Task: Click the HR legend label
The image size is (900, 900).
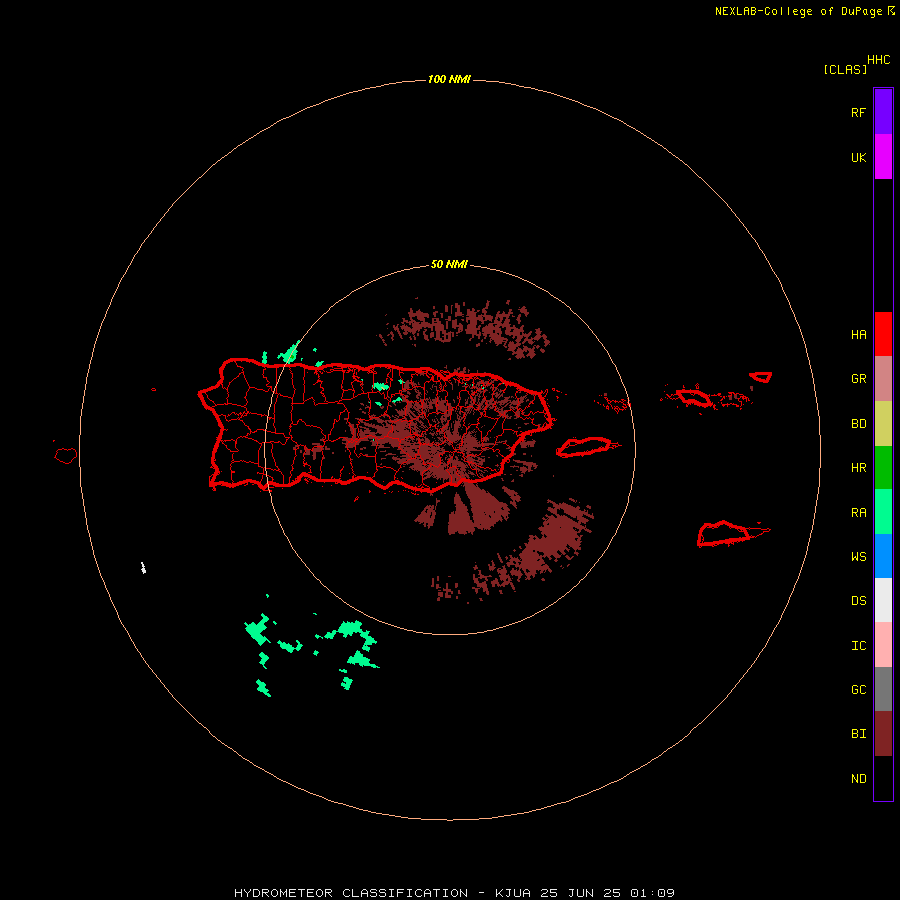Action: tap(858, 468)
